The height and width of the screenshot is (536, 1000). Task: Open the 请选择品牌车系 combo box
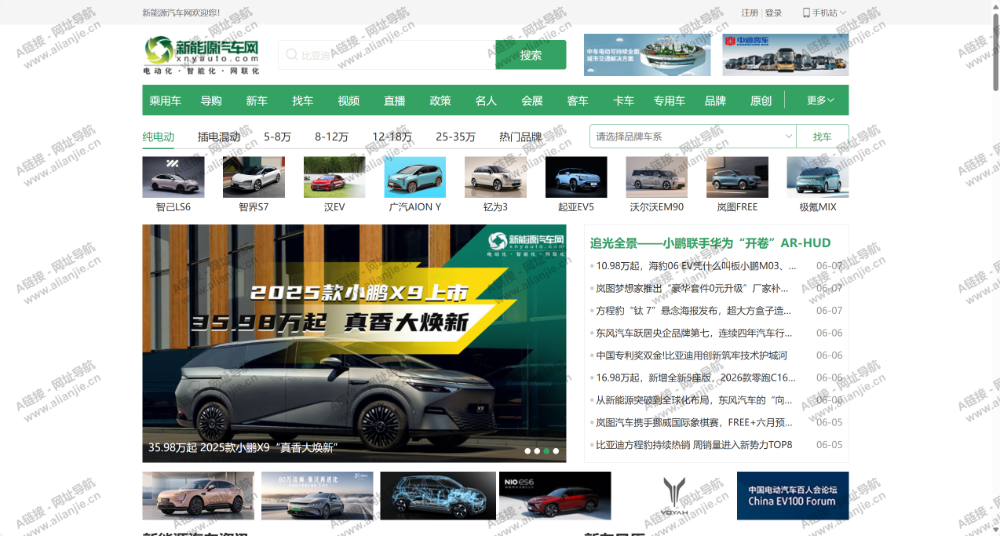[693, 136]
